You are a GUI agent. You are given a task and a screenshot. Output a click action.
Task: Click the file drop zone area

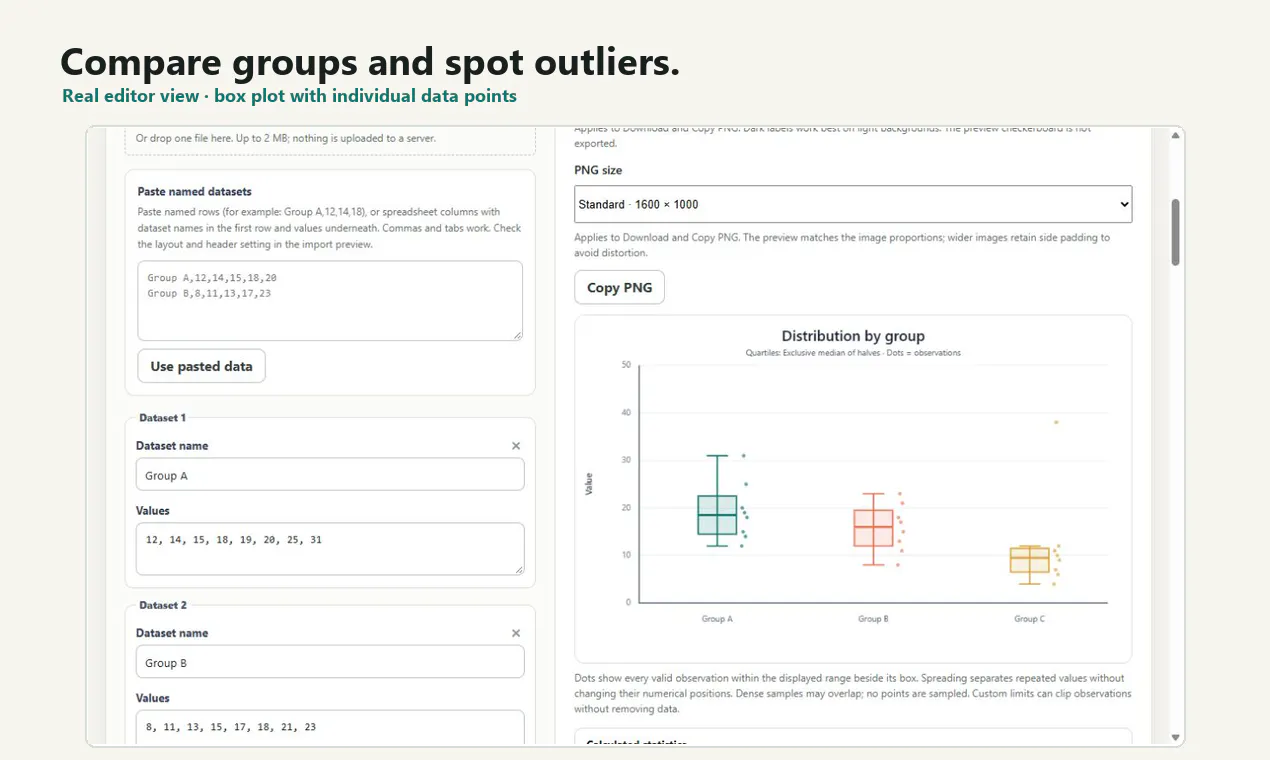(x=330, y=140)
